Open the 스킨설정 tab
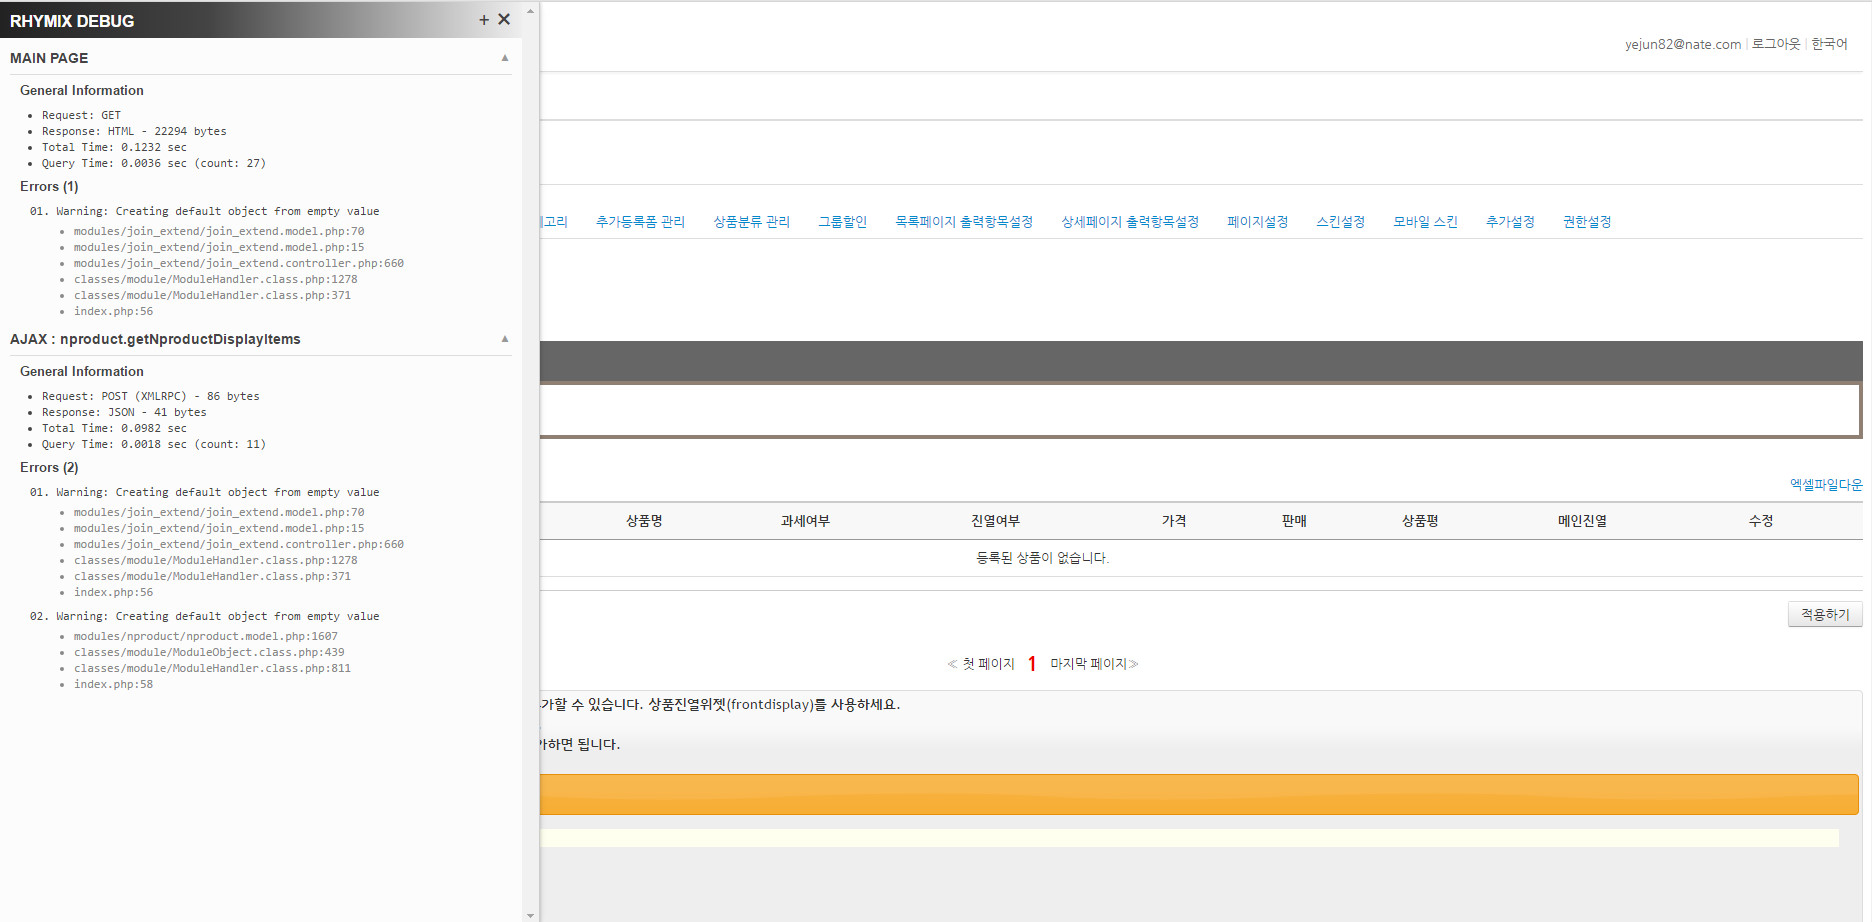Image resolution: width=1872 pixels, height=922 pixels. pyautogui.click(x=1340, y=222)
